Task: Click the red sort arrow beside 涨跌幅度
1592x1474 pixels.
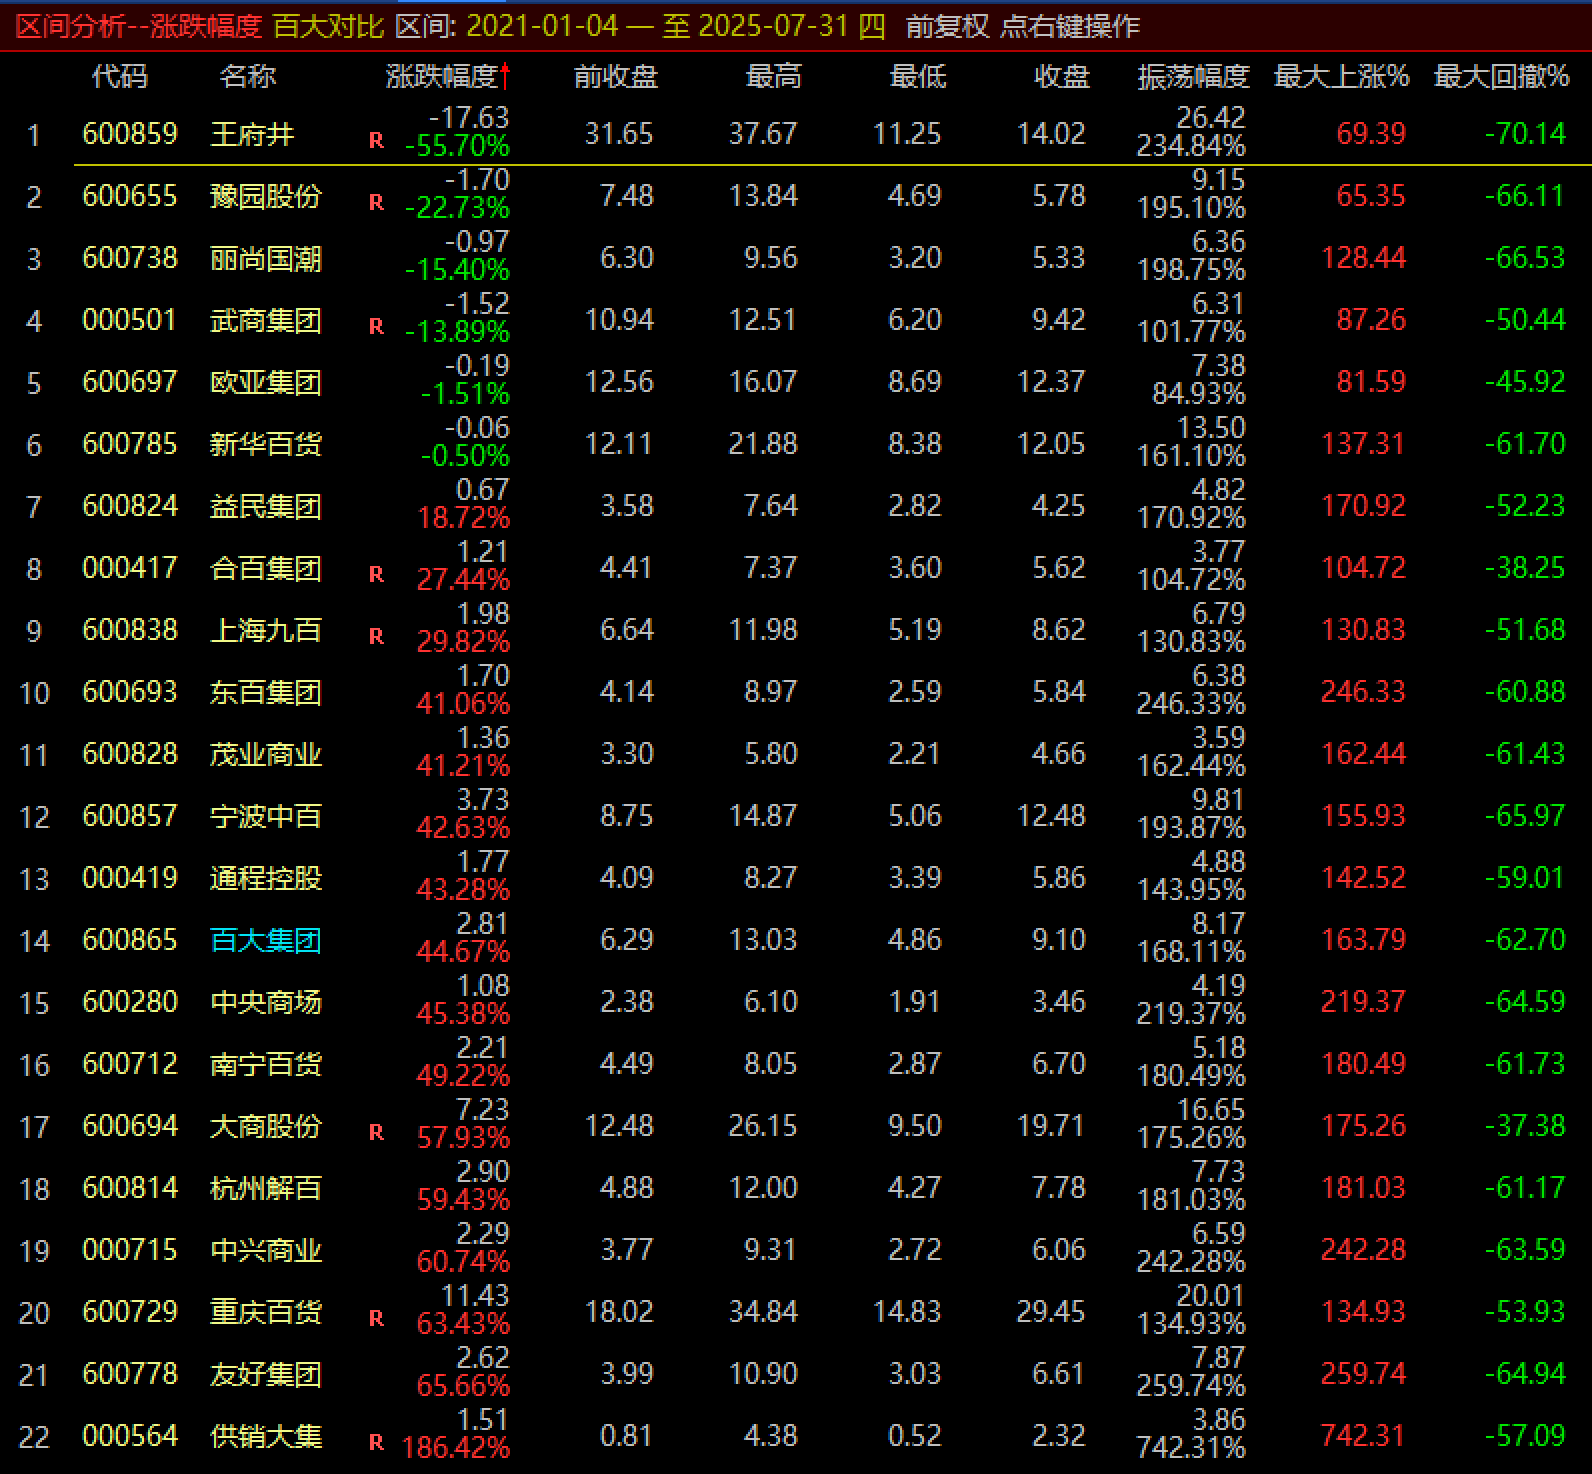Action: 506,76
